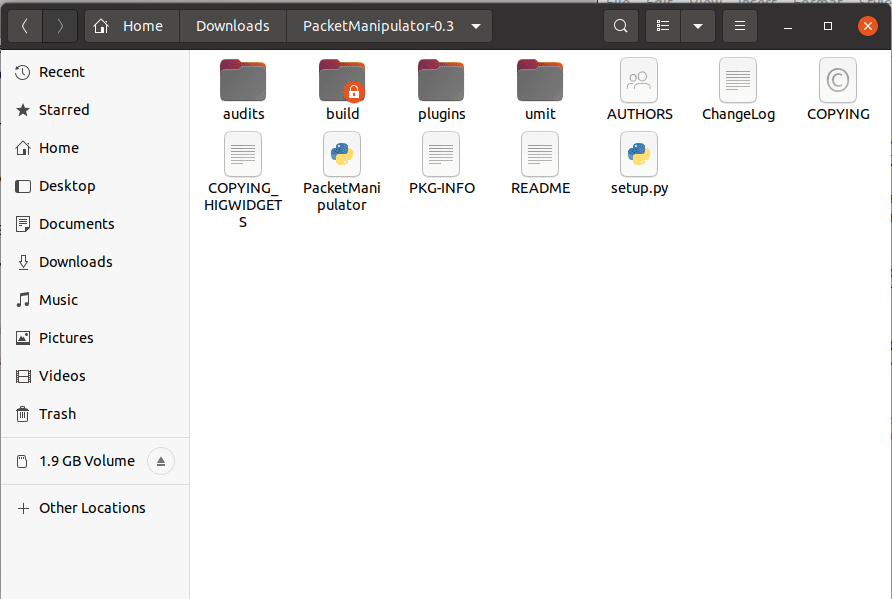The width and height of the screenshot is (892, 599).
Task: Open the hamburger main menu
Action: point(740,26)
